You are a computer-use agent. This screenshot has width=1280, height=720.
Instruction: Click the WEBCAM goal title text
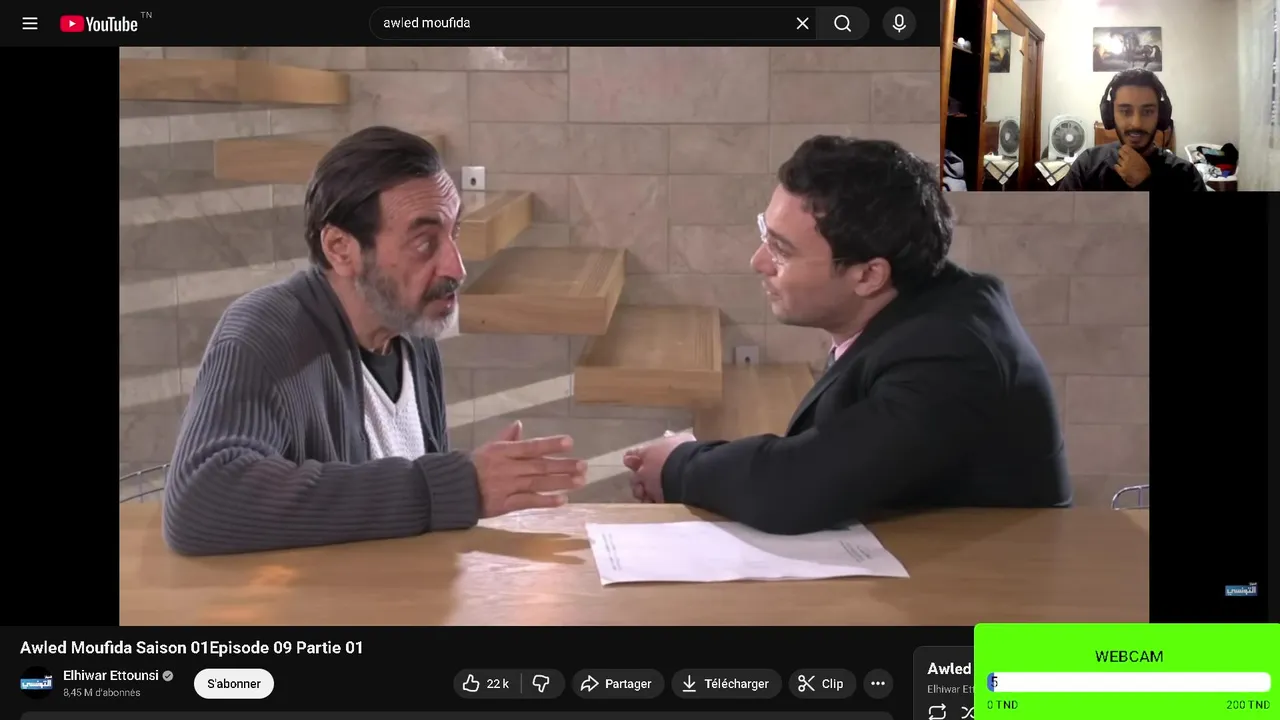click(1129, 657)
